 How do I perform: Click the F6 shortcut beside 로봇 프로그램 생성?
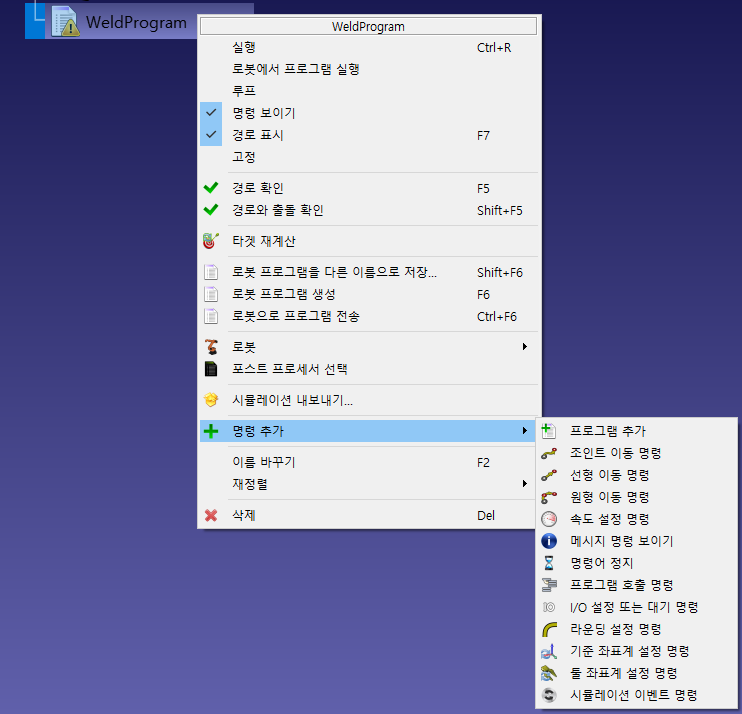(x=483, y=295)
